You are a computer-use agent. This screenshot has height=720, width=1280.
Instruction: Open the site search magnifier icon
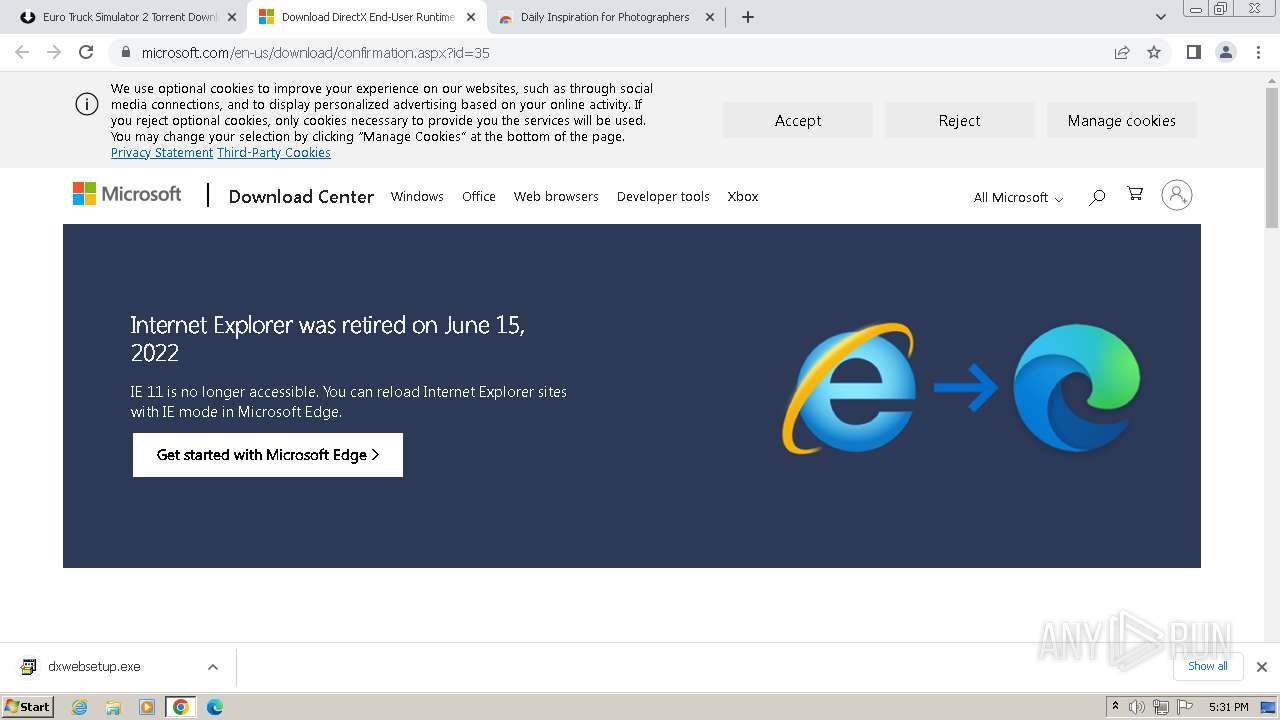point(1097,197)
